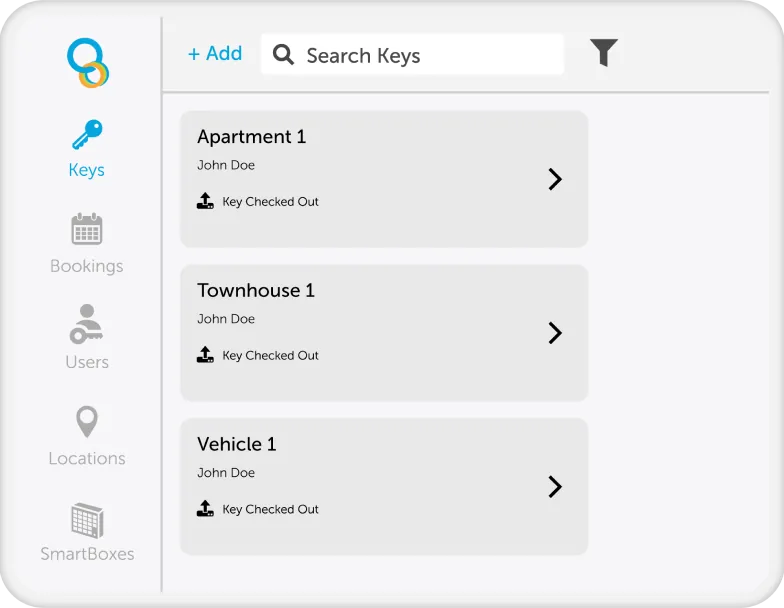The height and width of the screenshot is (608, 784).
Task: Click the magnifier search icon
Action: [x=283, y=54]
